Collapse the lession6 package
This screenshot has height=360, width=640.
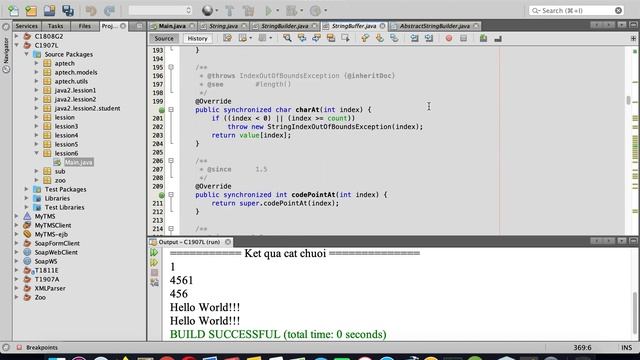tap(36, 153)
